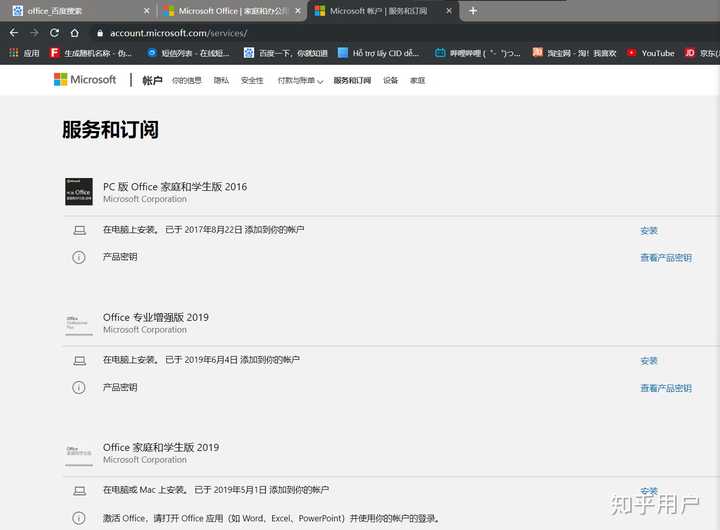Open the 淘宝网 bookmark
720x530 pixels.
(x=574, y=53)
